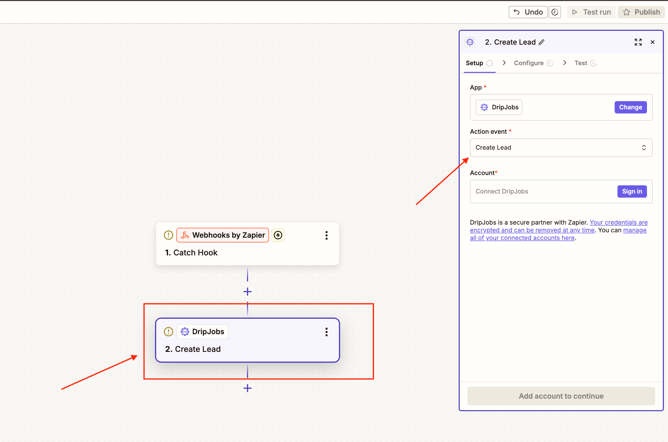Click chevron between Configure and Test
The height and width of the screenshot is (442, 668).
point(564,63)
